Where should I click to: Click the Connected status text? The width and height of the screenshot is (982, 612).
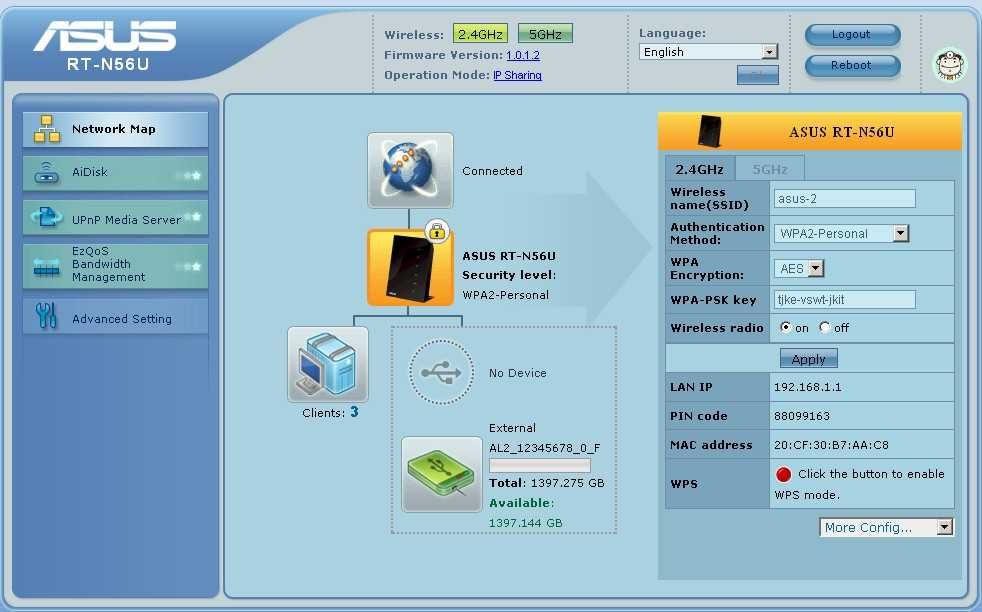tap(492, 170)
